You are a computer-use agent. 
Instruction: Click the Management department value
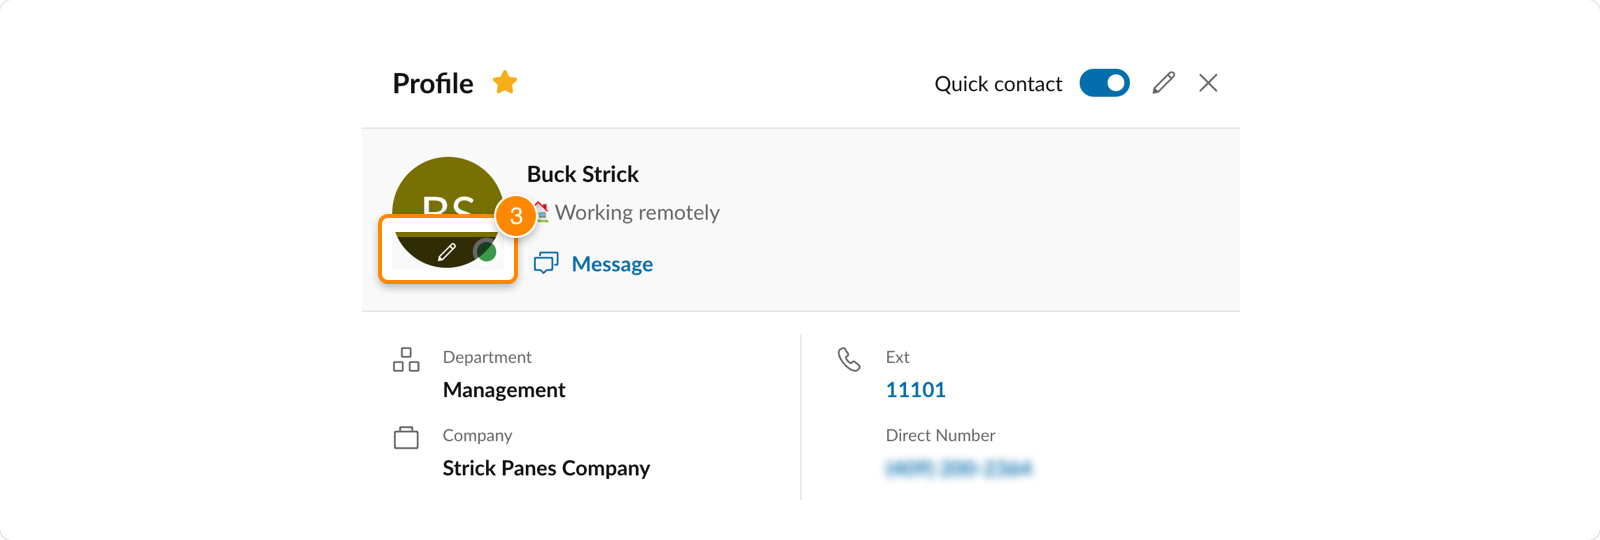tap(504, 390)
